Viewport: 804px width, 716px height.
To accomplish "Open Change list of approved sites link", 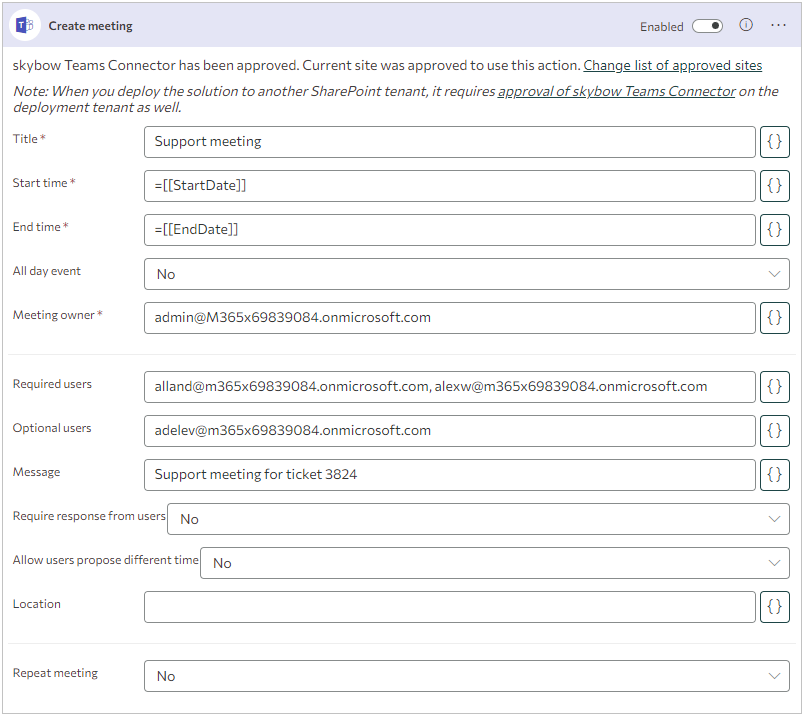I will [672, 66].
